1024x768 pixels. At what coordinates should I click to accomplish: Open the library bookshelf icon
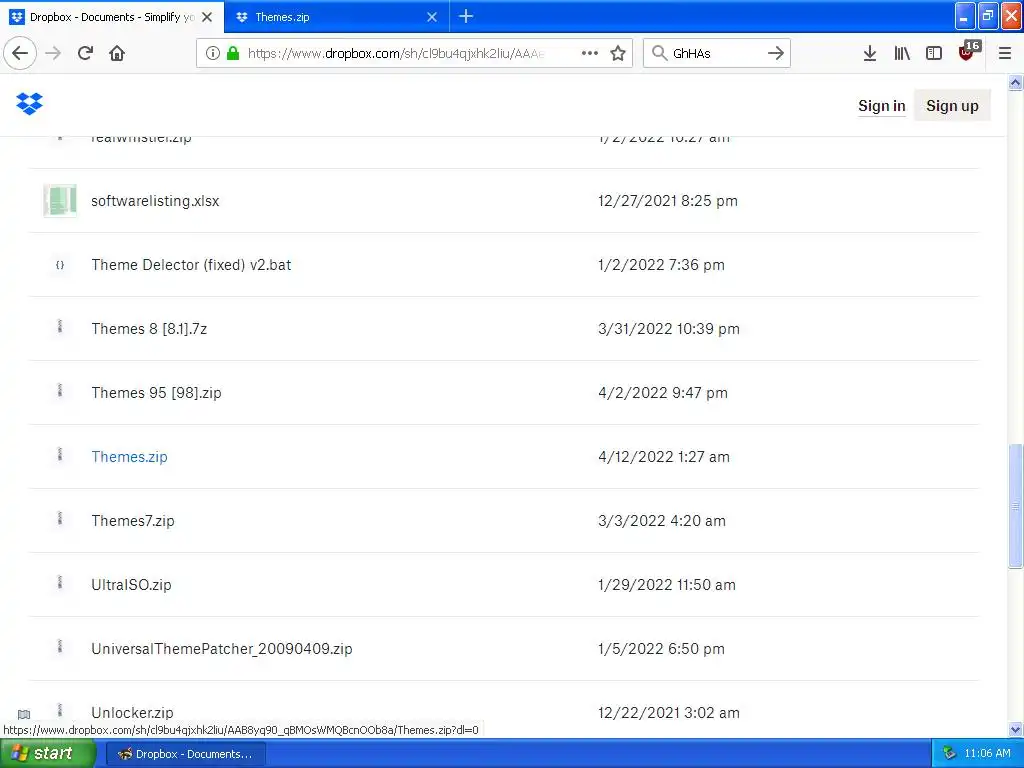[x=902, y=53]
